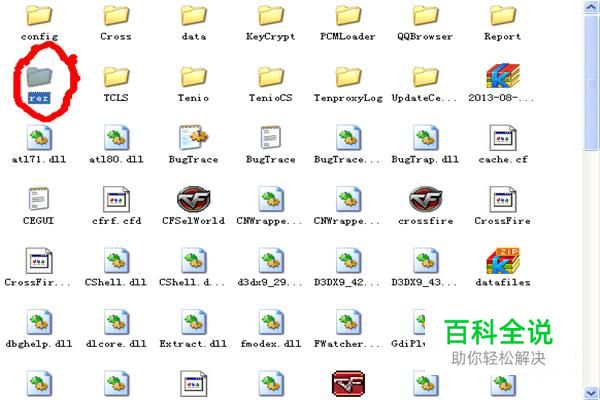600x400 pixels.
Task: Select the unlabeled square red CF icon
Action: (348, 383)
